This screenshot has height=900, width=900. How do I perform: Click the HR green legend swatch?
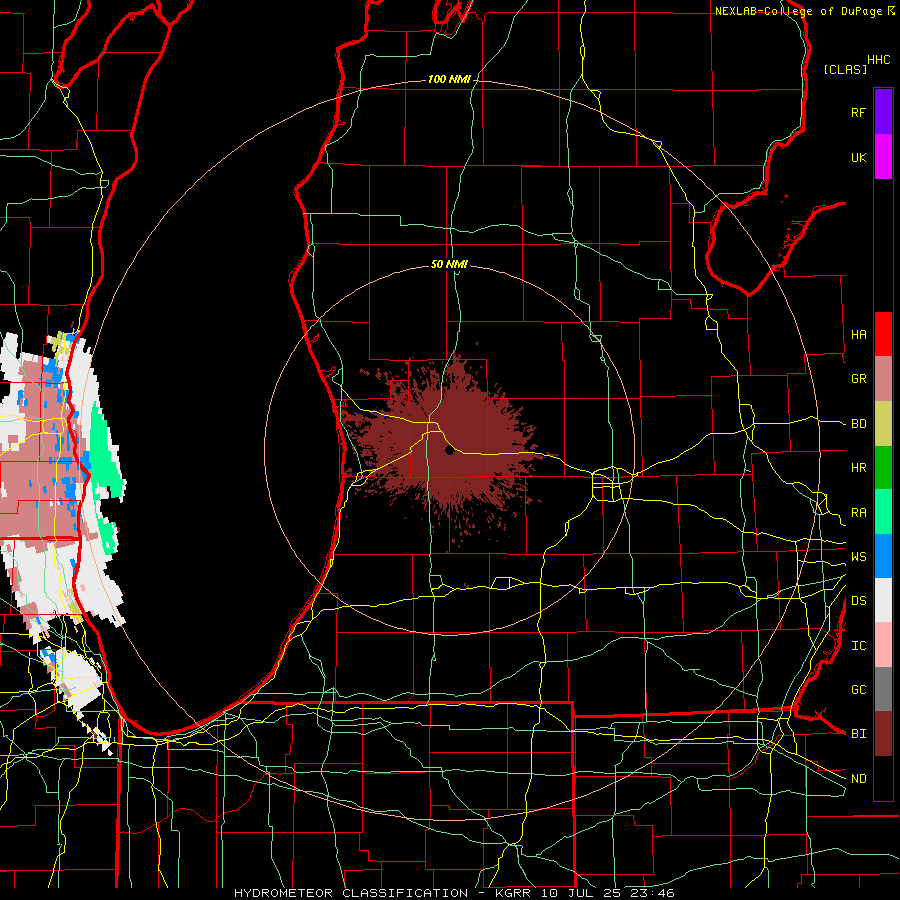point(883,467)
